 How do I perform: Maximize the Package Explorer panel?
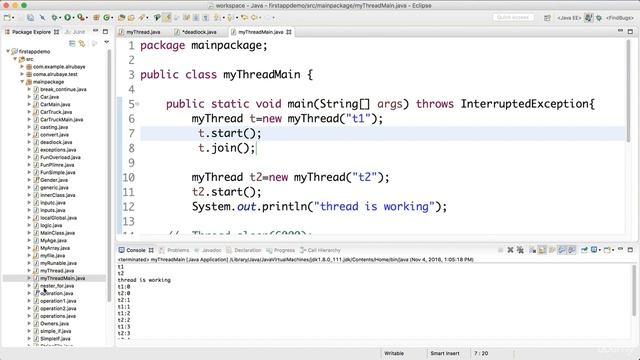point(105,31)
